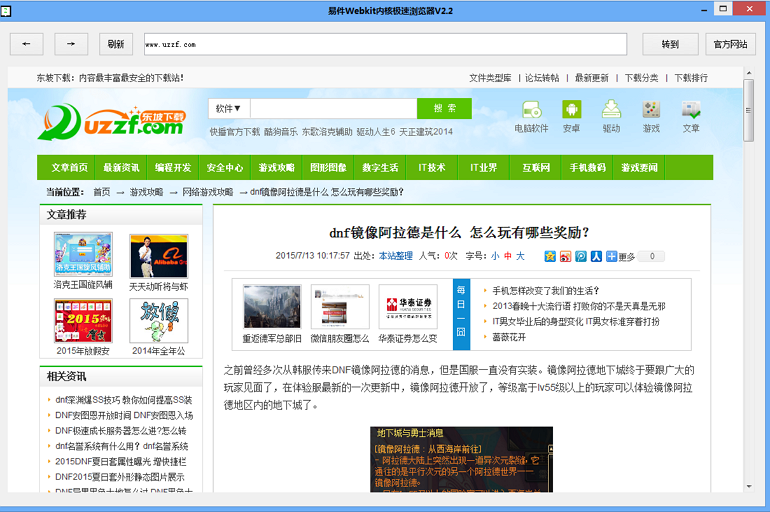Click the 文章 articles icon

(691, 115)
